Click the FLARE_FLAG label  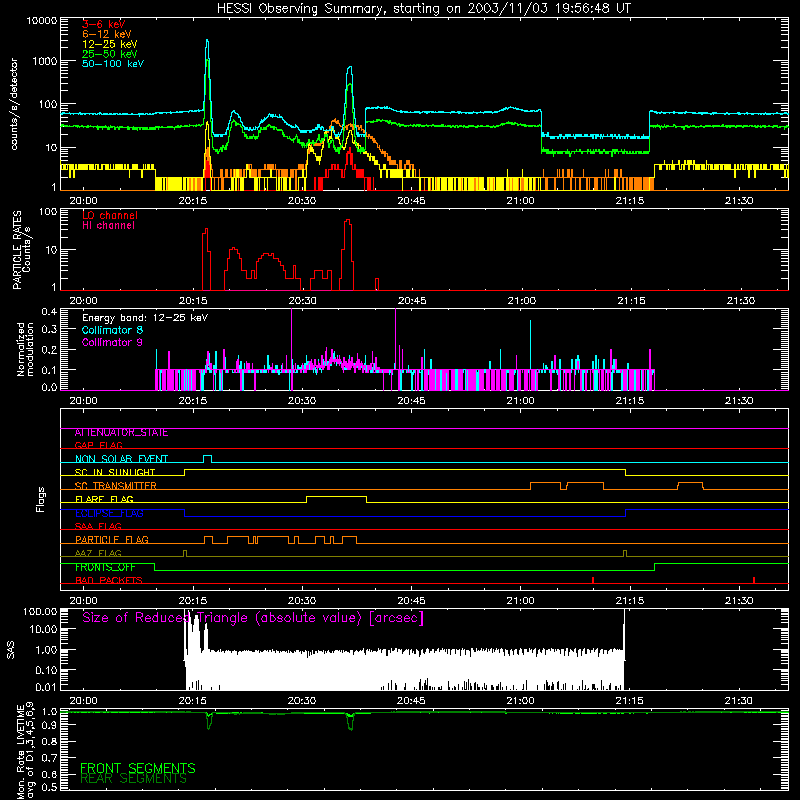(x=104, y=499)
